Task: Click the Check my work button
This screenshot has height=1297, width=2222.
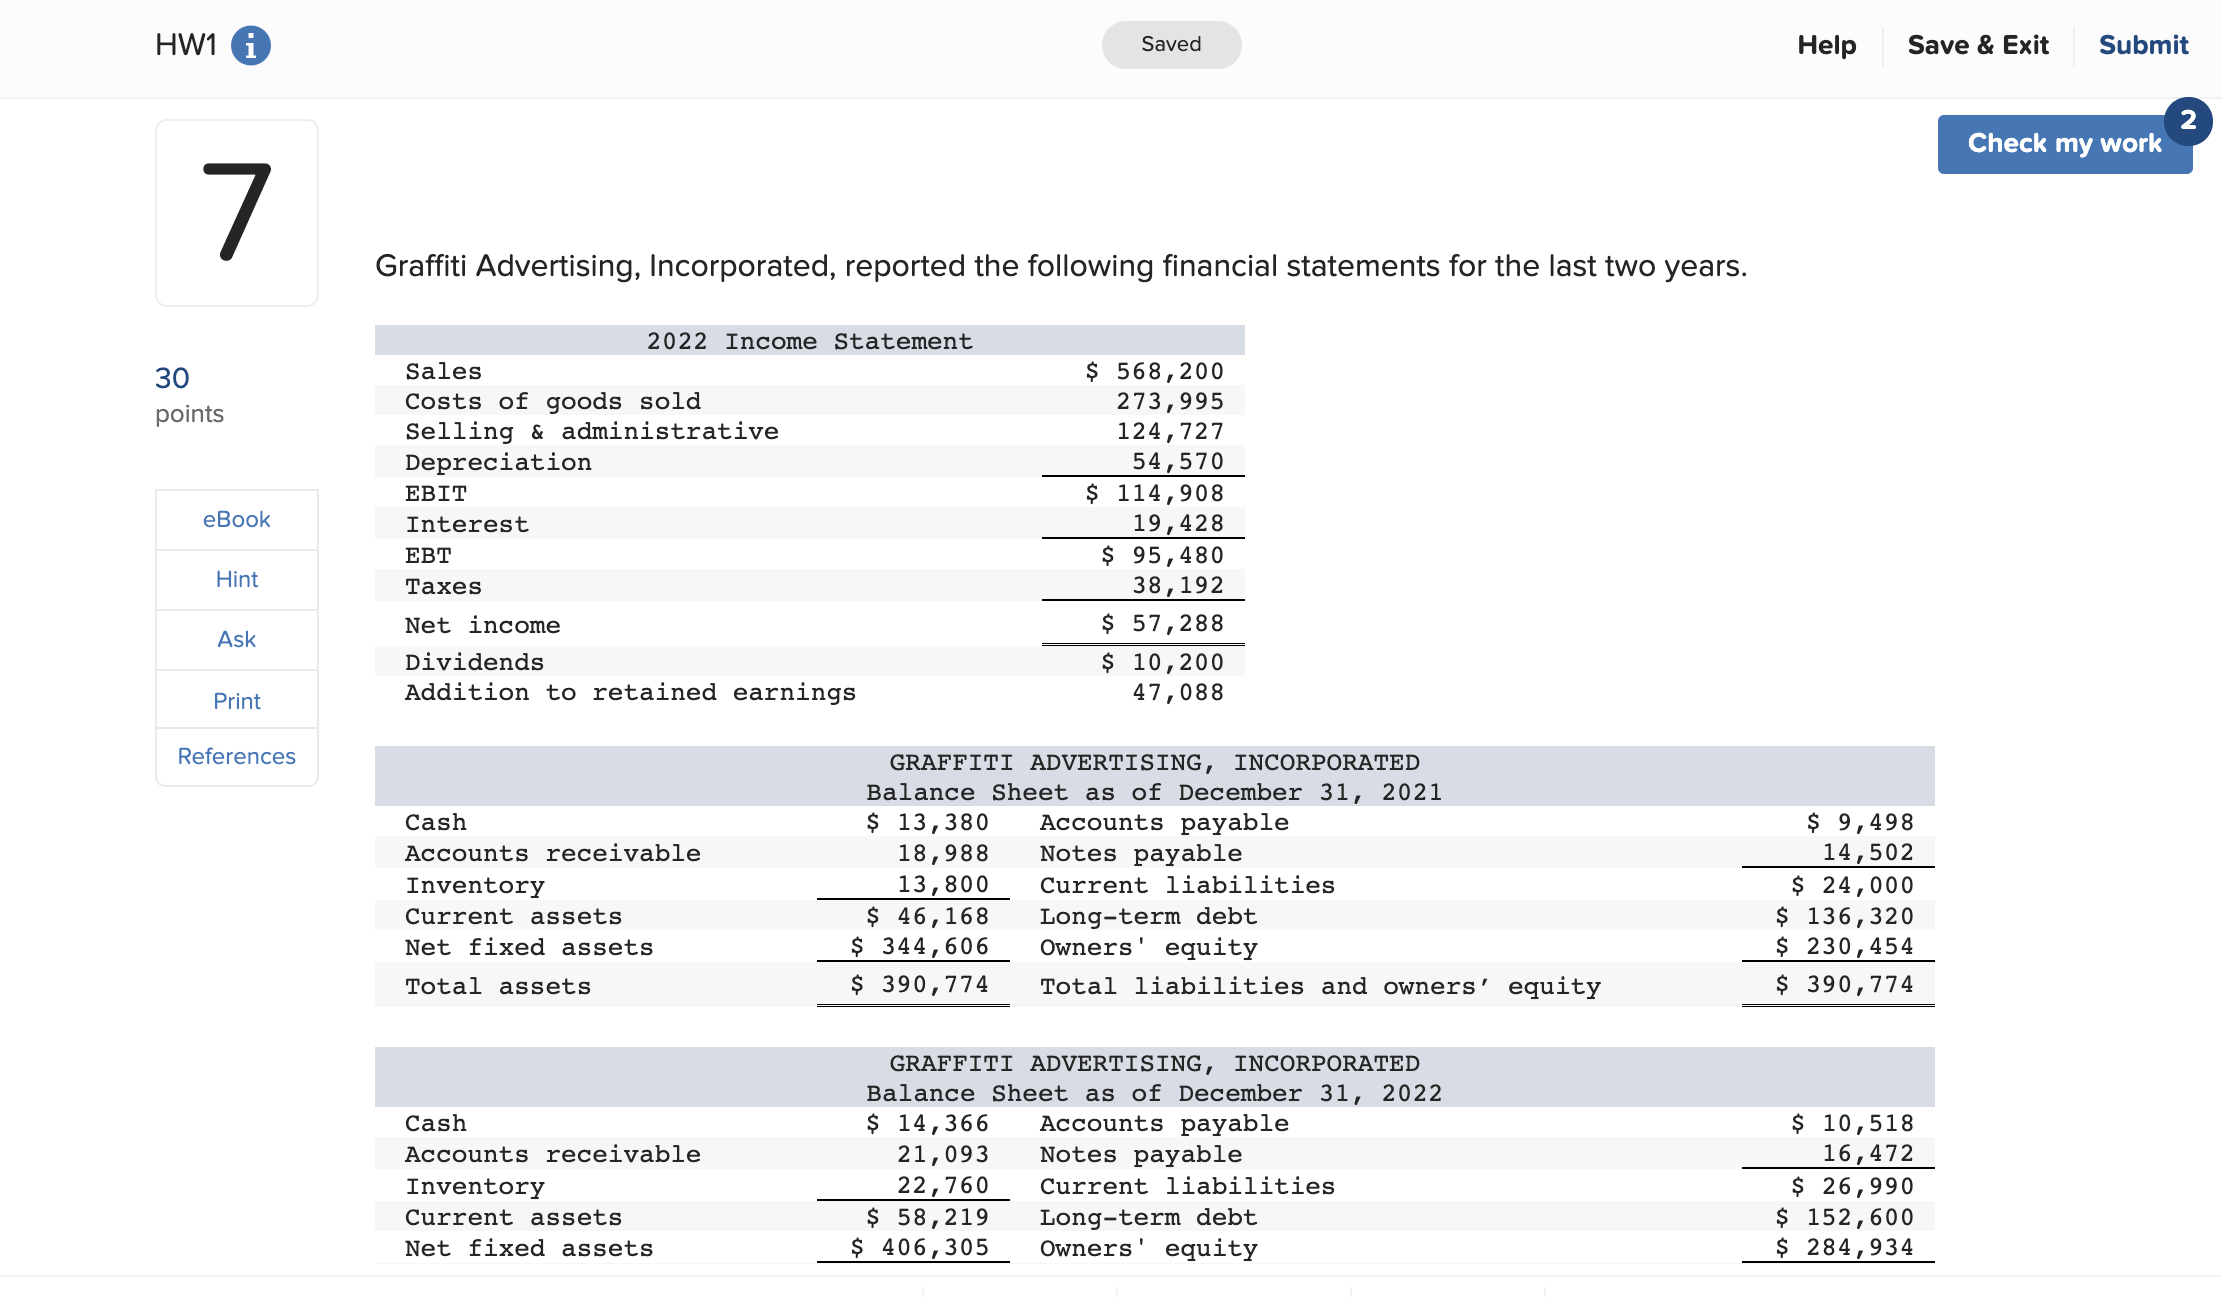Action: tap(2064, 143)
